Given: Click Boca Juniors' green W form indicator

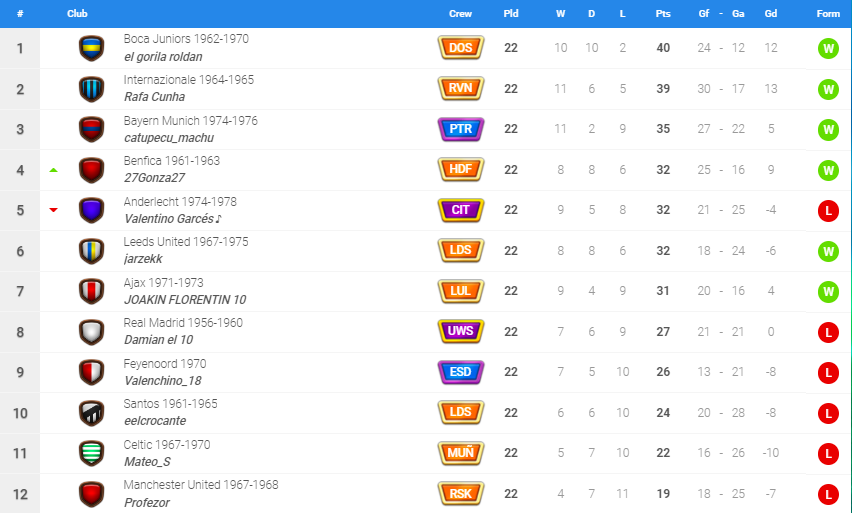Looking at the screenshot, I should [x=828, y=48].
